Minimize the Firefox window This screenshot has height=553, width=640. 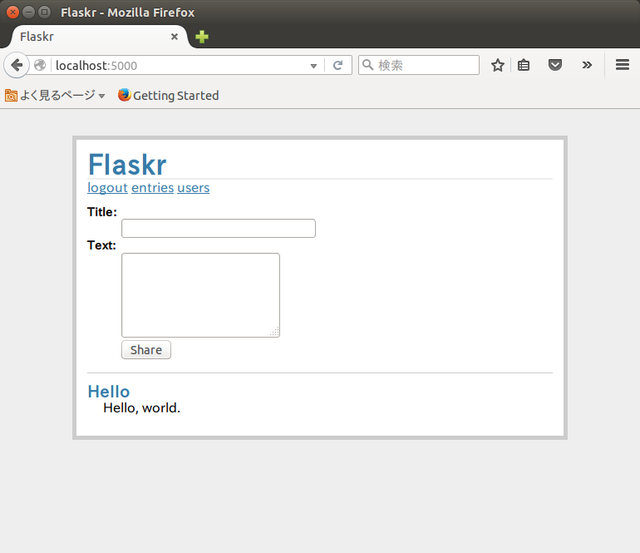(29, 12)
